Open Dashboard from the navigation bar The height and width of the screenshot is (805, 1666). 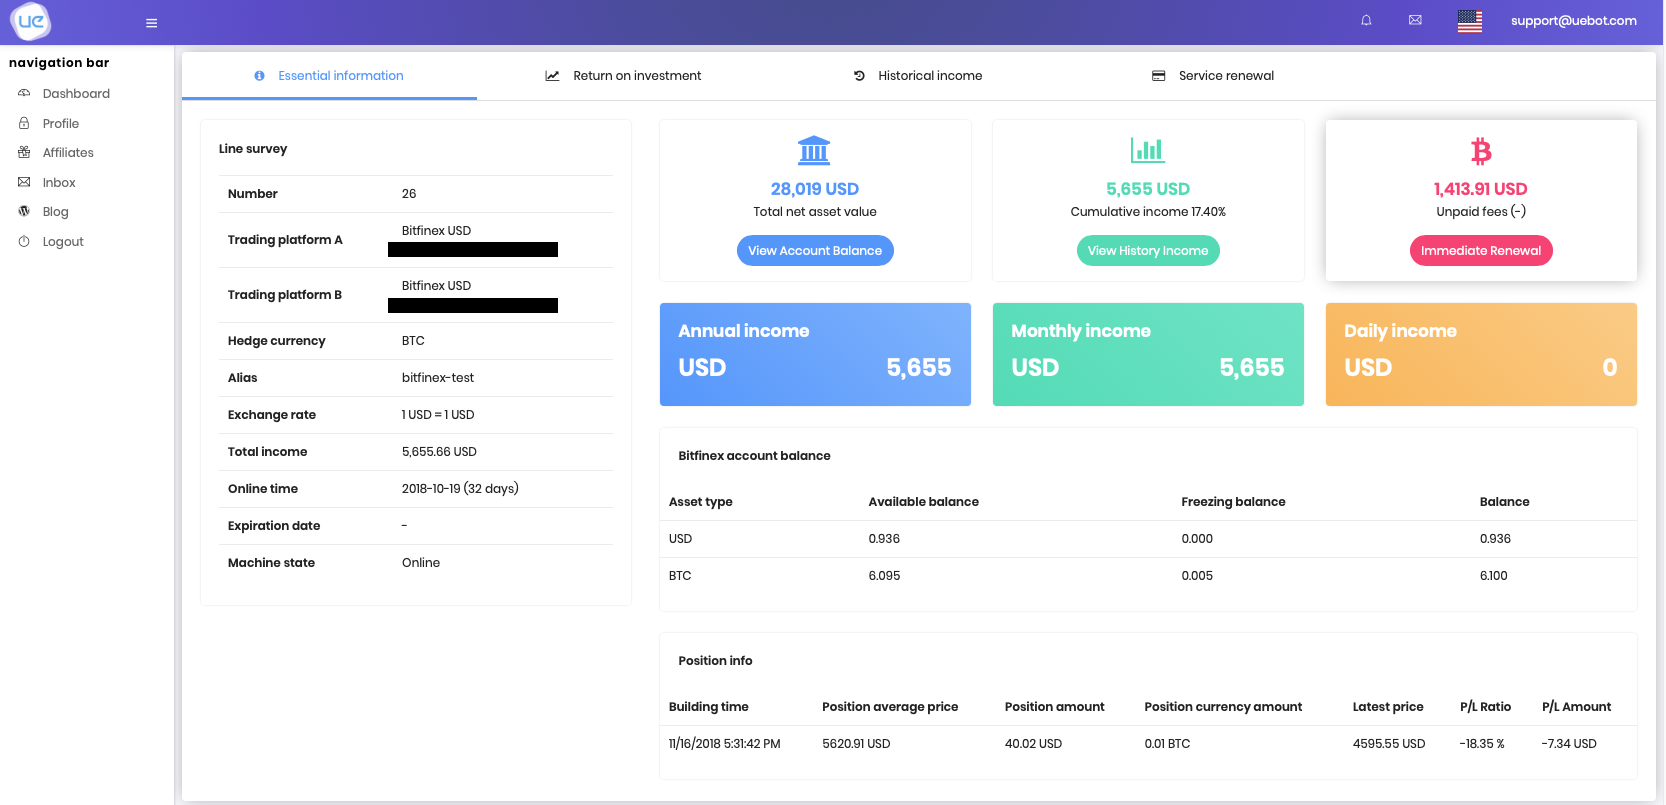76,93
